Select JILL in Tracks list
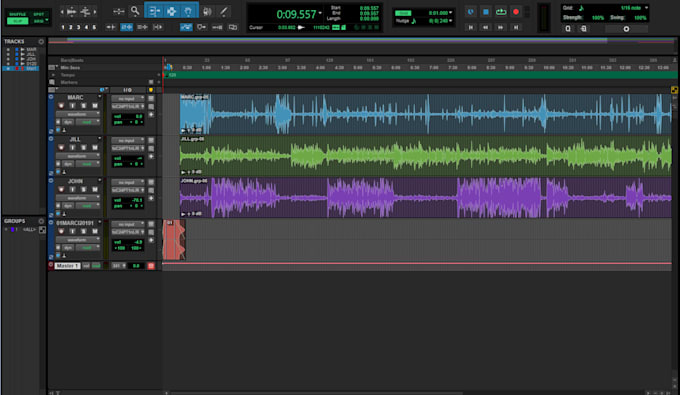This screenshot has height=395, width=680. click(32, 54)
